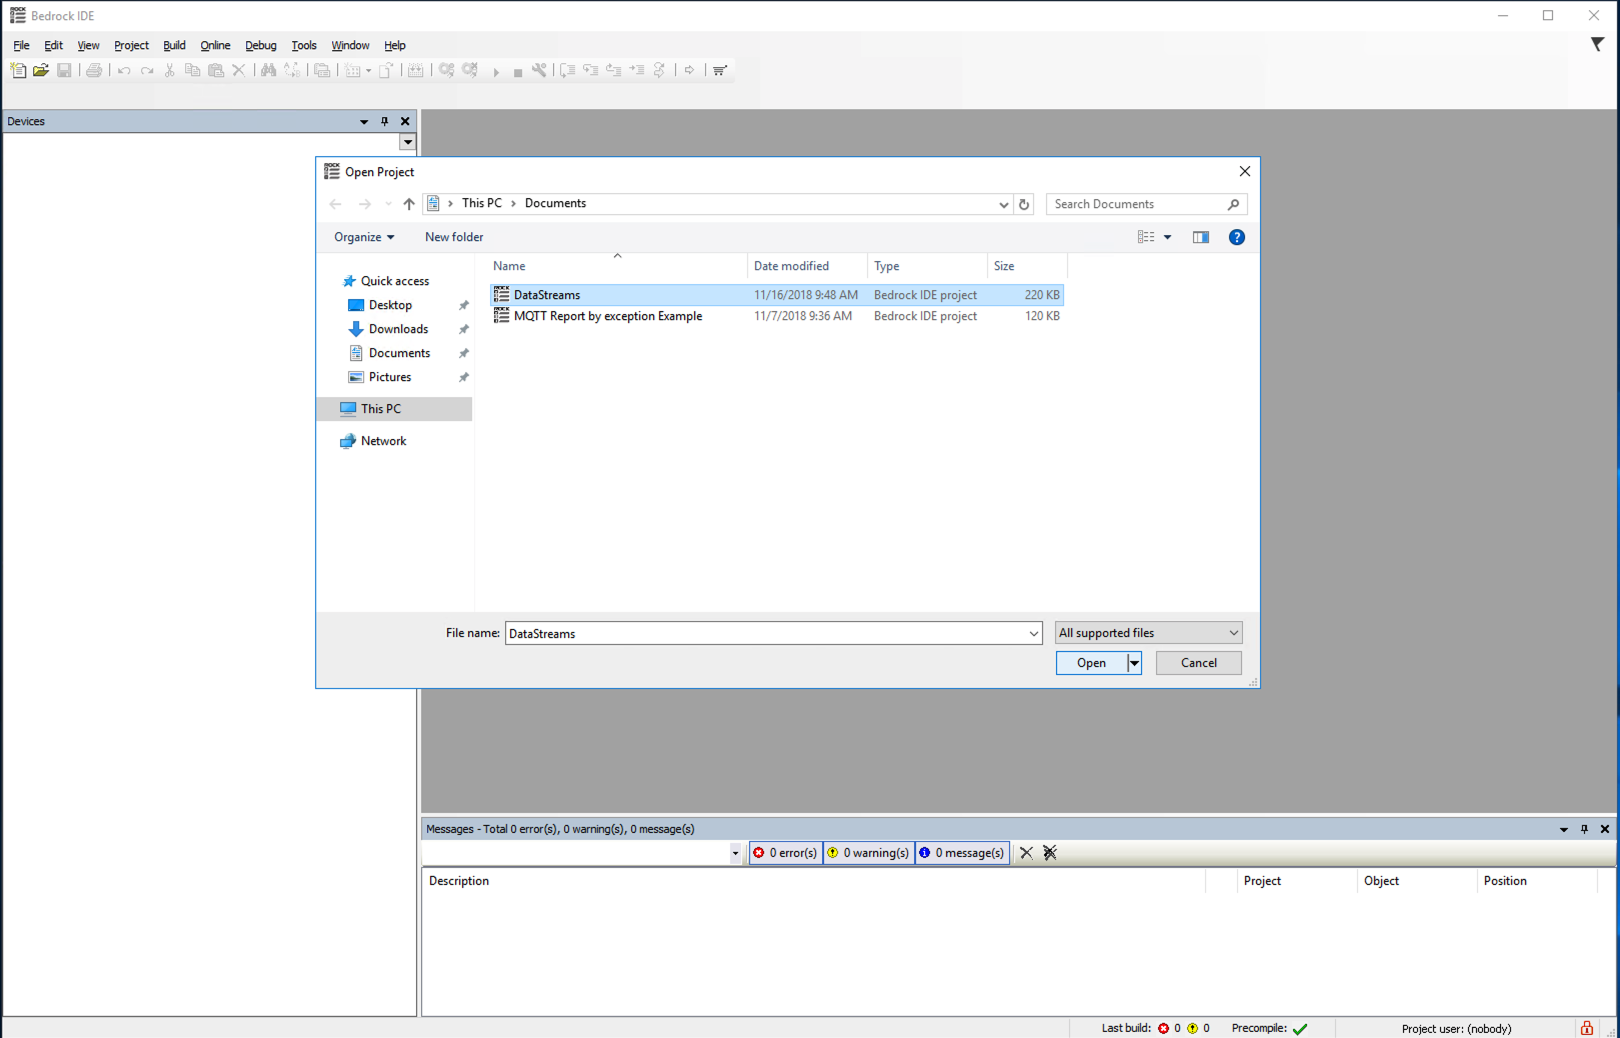
Task: Open the Build menu
Action: coord(174,45)
